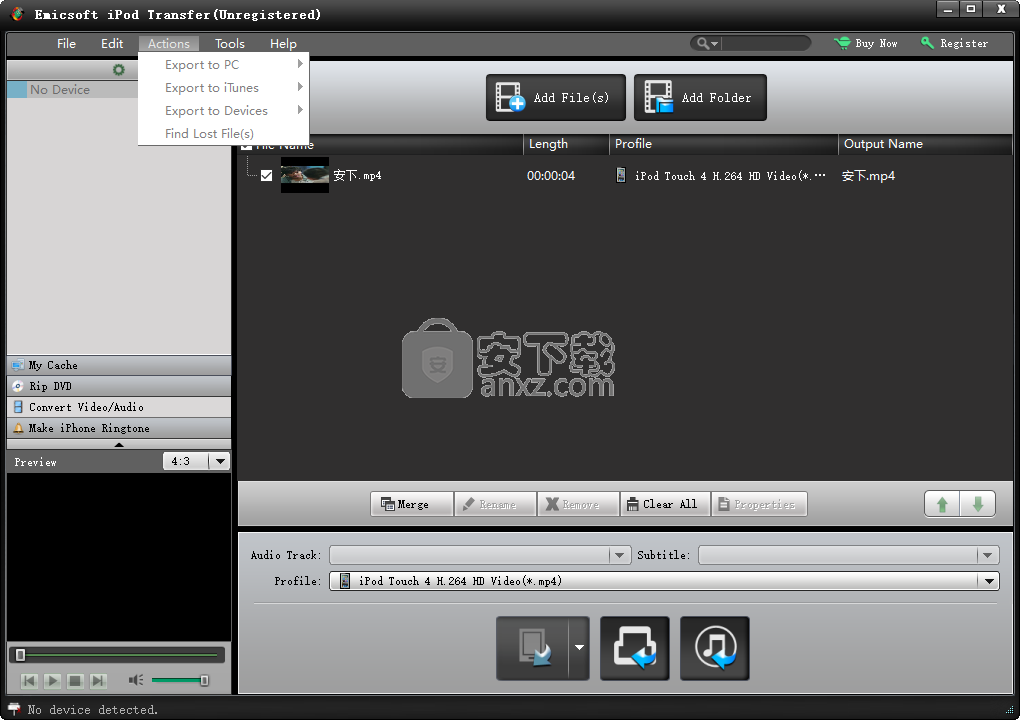Click the export to PC icon button
The width and height of the screenshot is (1020, 720).
635,648
